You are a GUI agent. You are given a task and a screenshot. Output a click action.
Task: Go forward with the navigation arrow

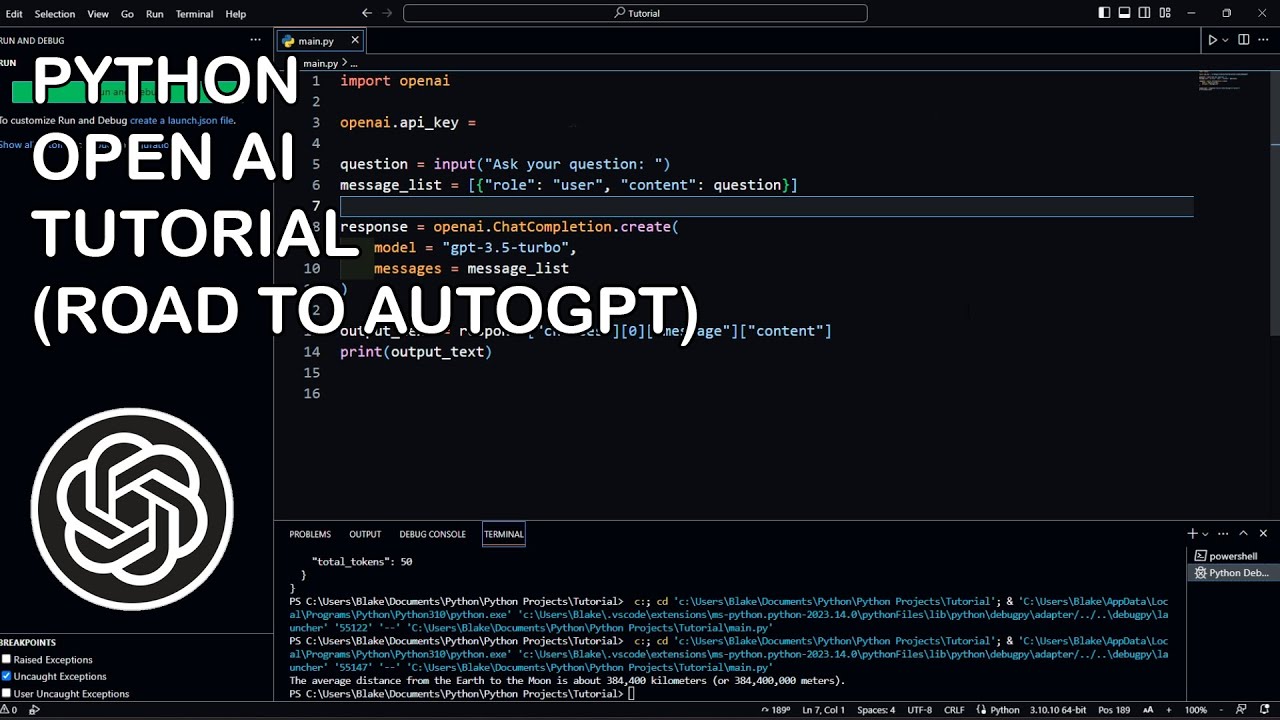(388, 13)
